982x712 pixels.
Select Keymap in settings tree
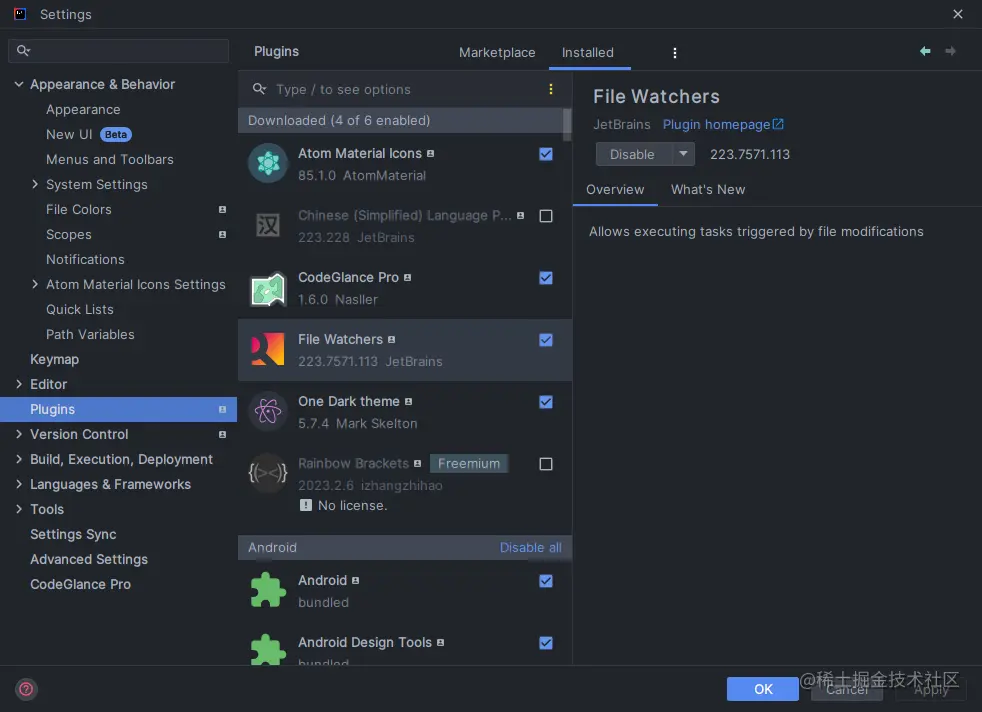pyautogui.click(x=54, y=359)
